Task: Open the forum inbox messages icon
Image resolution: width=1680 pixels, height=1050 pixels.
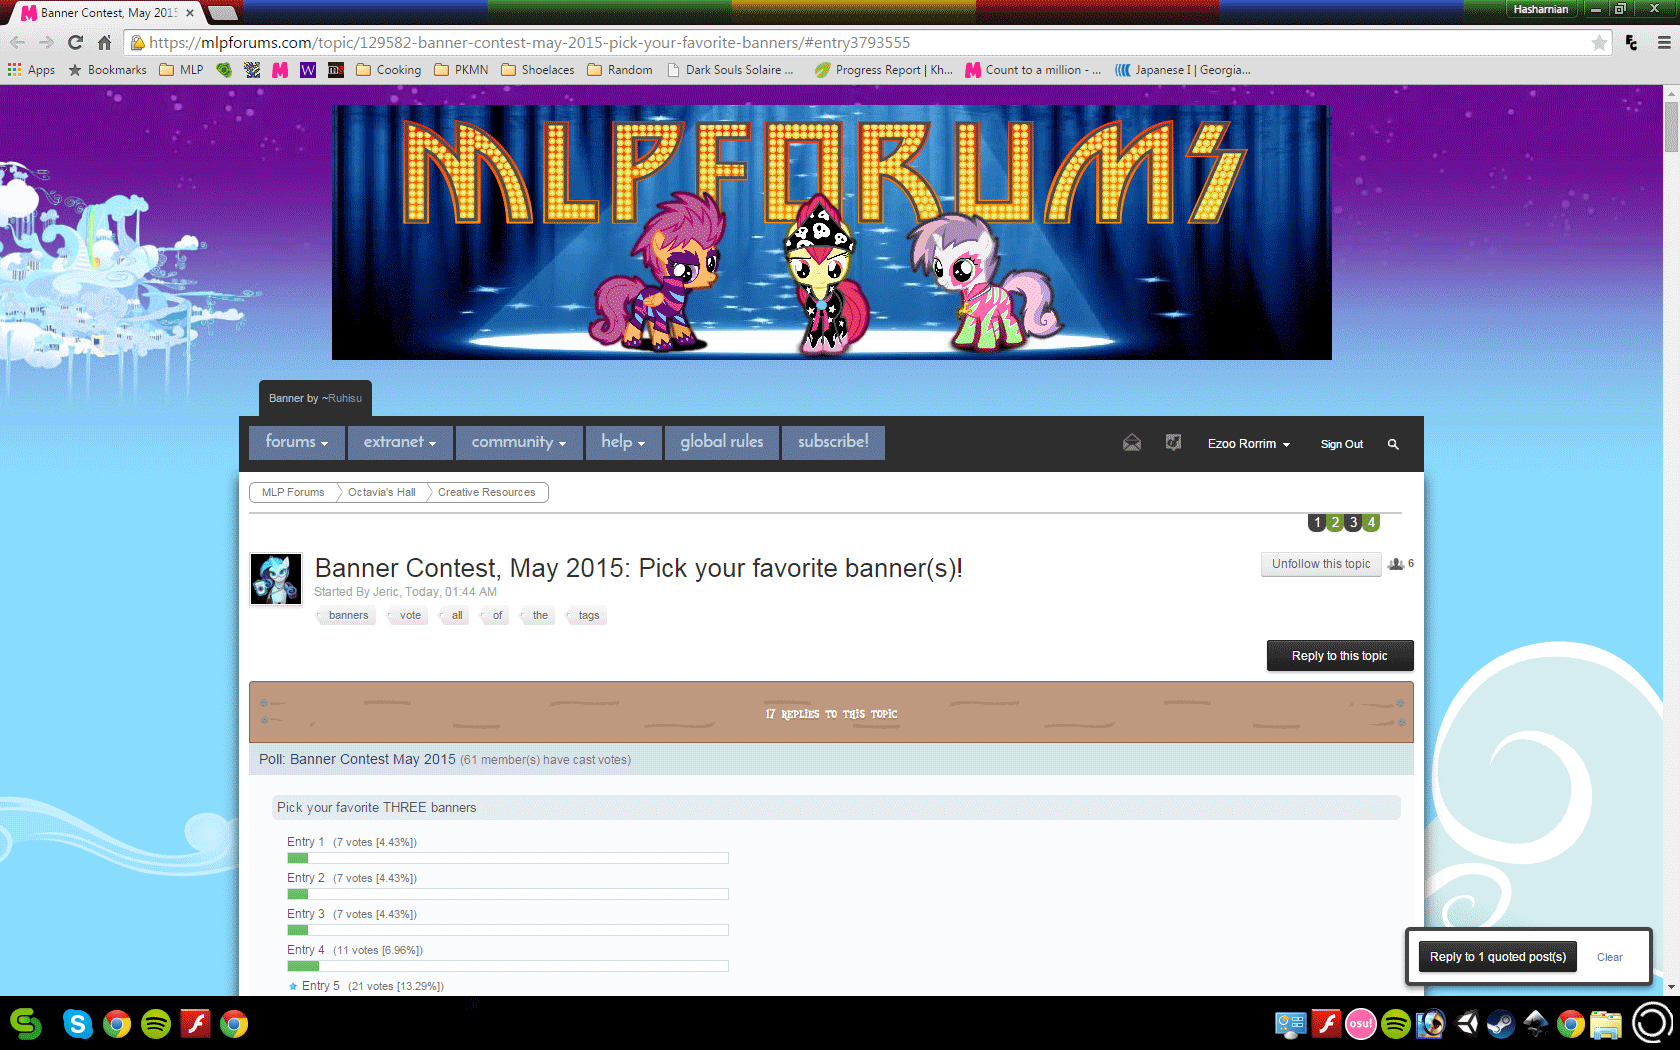Action: coord(1132,443)
